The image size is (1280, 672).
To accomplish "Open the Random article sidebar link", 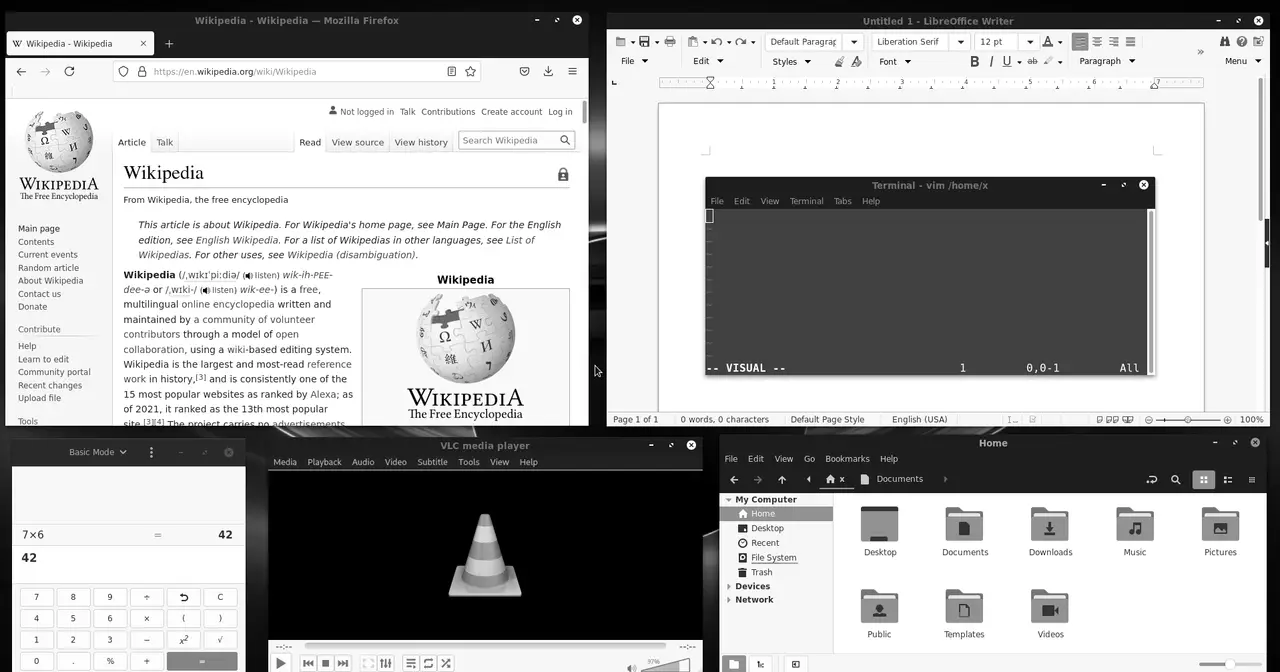I will [48, 268].
